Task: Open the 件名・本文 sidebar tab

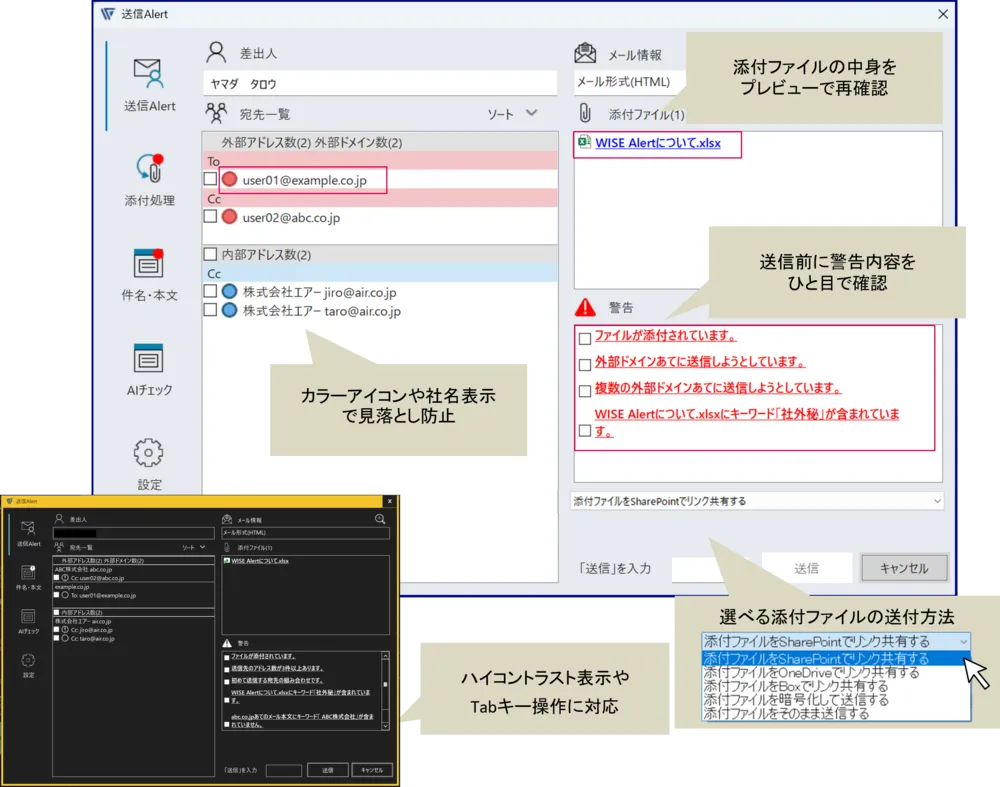Action: [x=149, y=275]
